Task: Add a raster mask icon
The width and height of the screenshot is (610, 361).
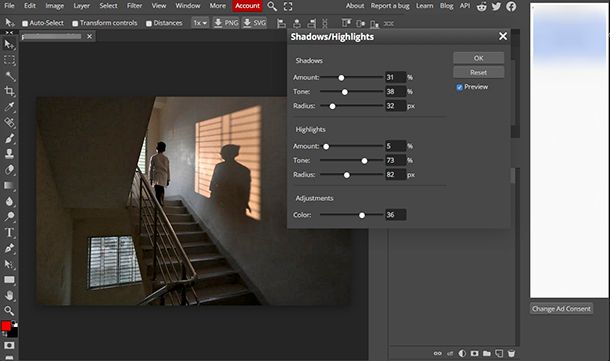Action: 475,353
